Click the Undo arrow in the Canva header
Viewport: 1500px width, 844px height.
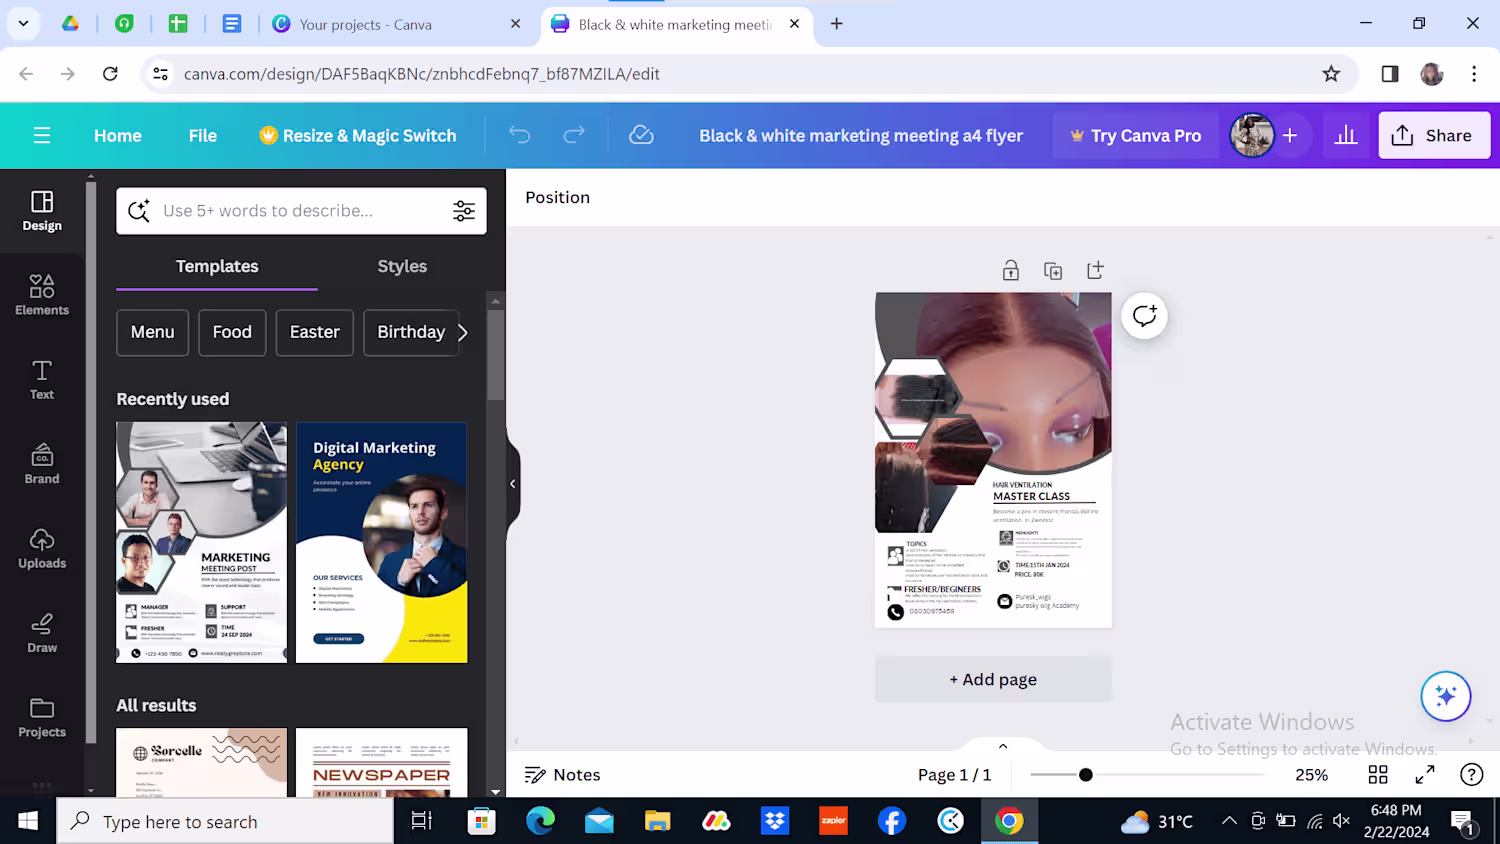pos(519,135)
